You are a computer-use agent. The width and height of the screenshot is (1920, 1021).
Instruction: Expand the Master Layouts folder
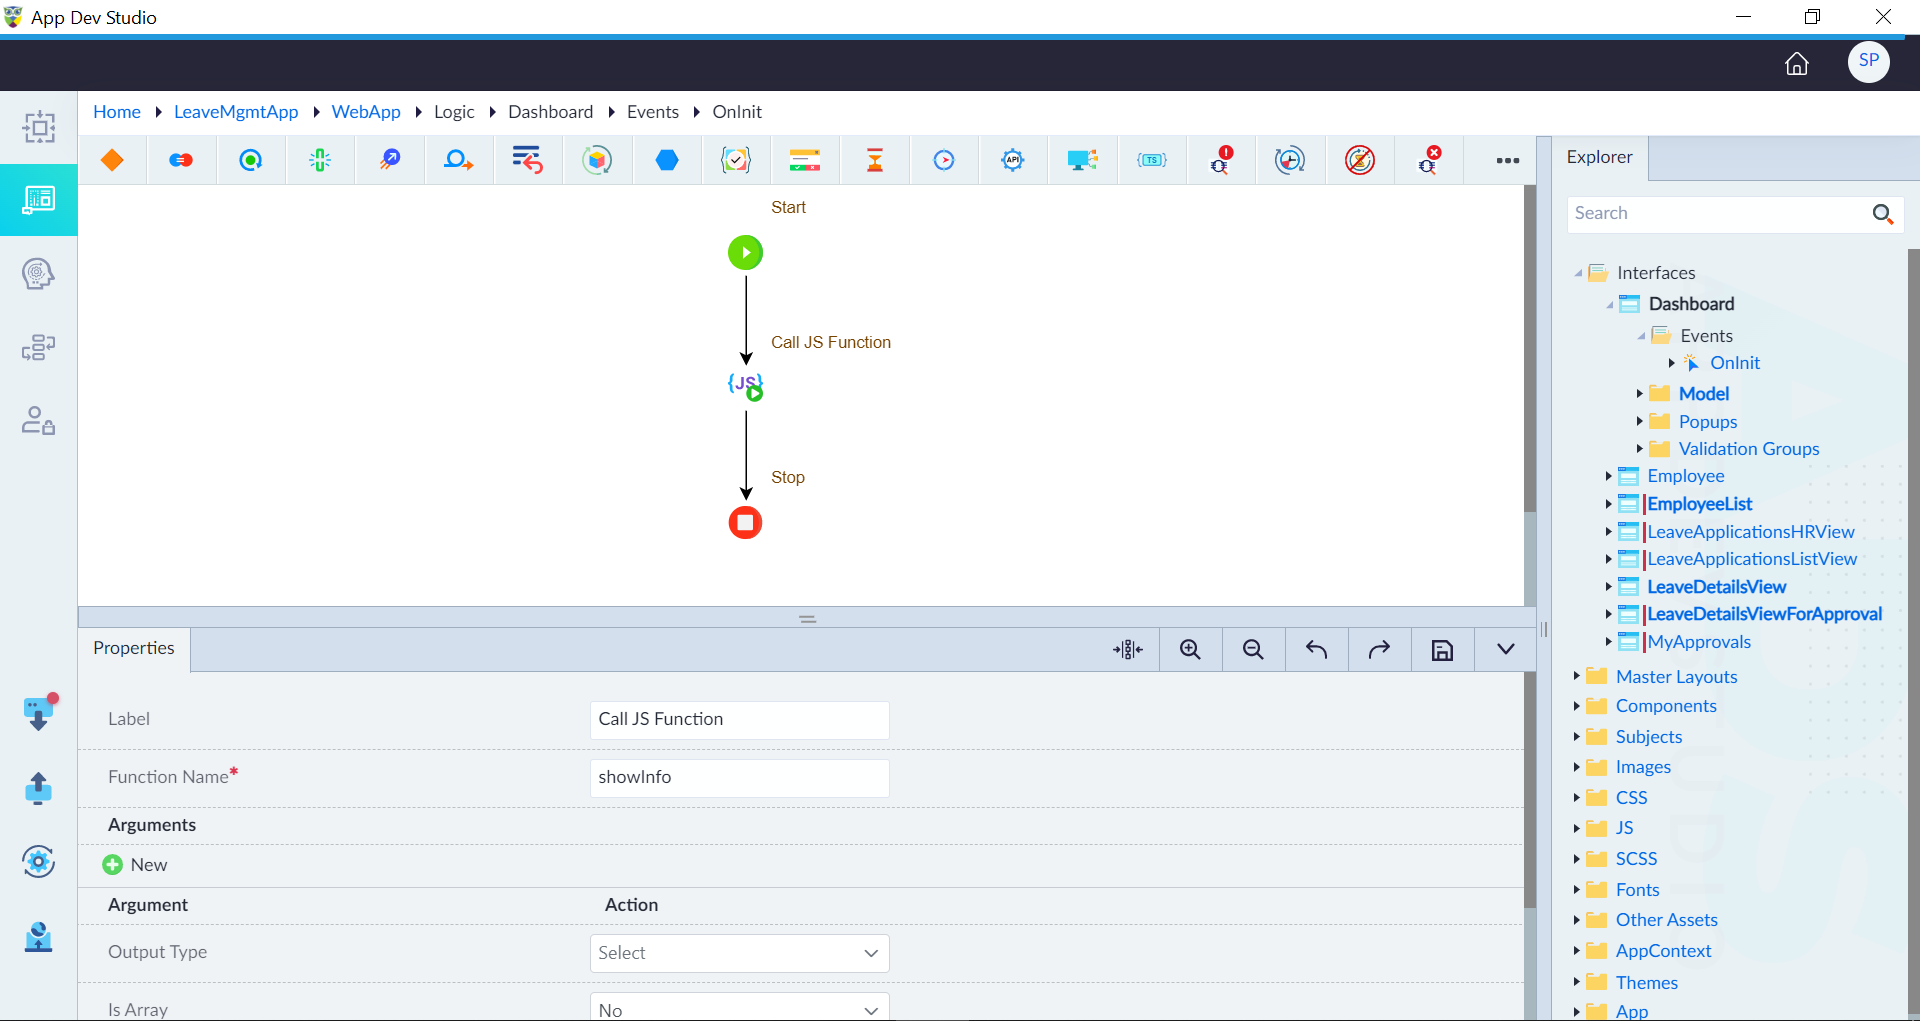pyautogui.click(x=1577, y=677)
